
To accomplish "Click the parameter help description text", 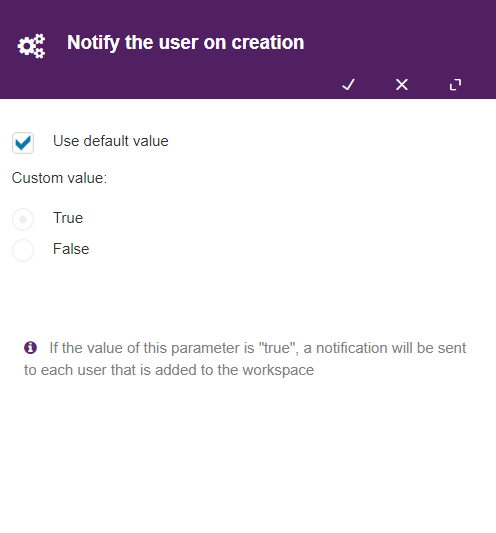I will click(245, 359).
